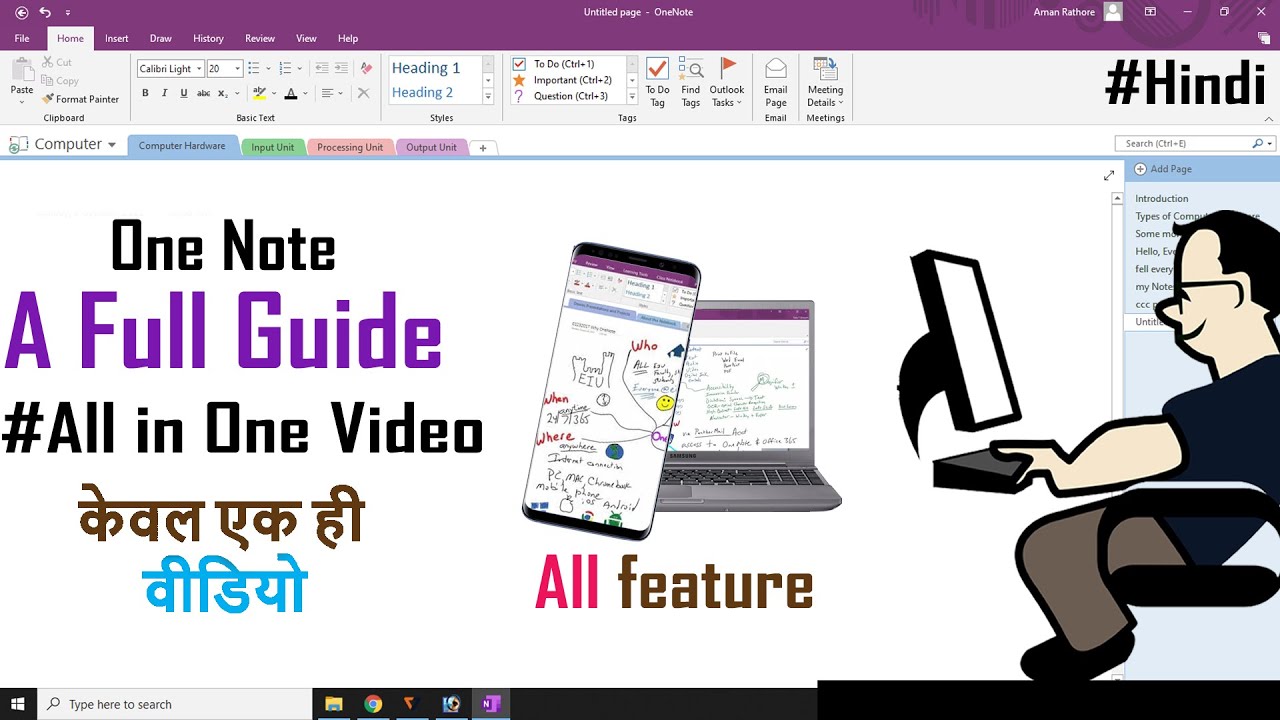The image size is (1280, 720).
Task: Select the Processing Unit section tab
Action: point(350,147)
